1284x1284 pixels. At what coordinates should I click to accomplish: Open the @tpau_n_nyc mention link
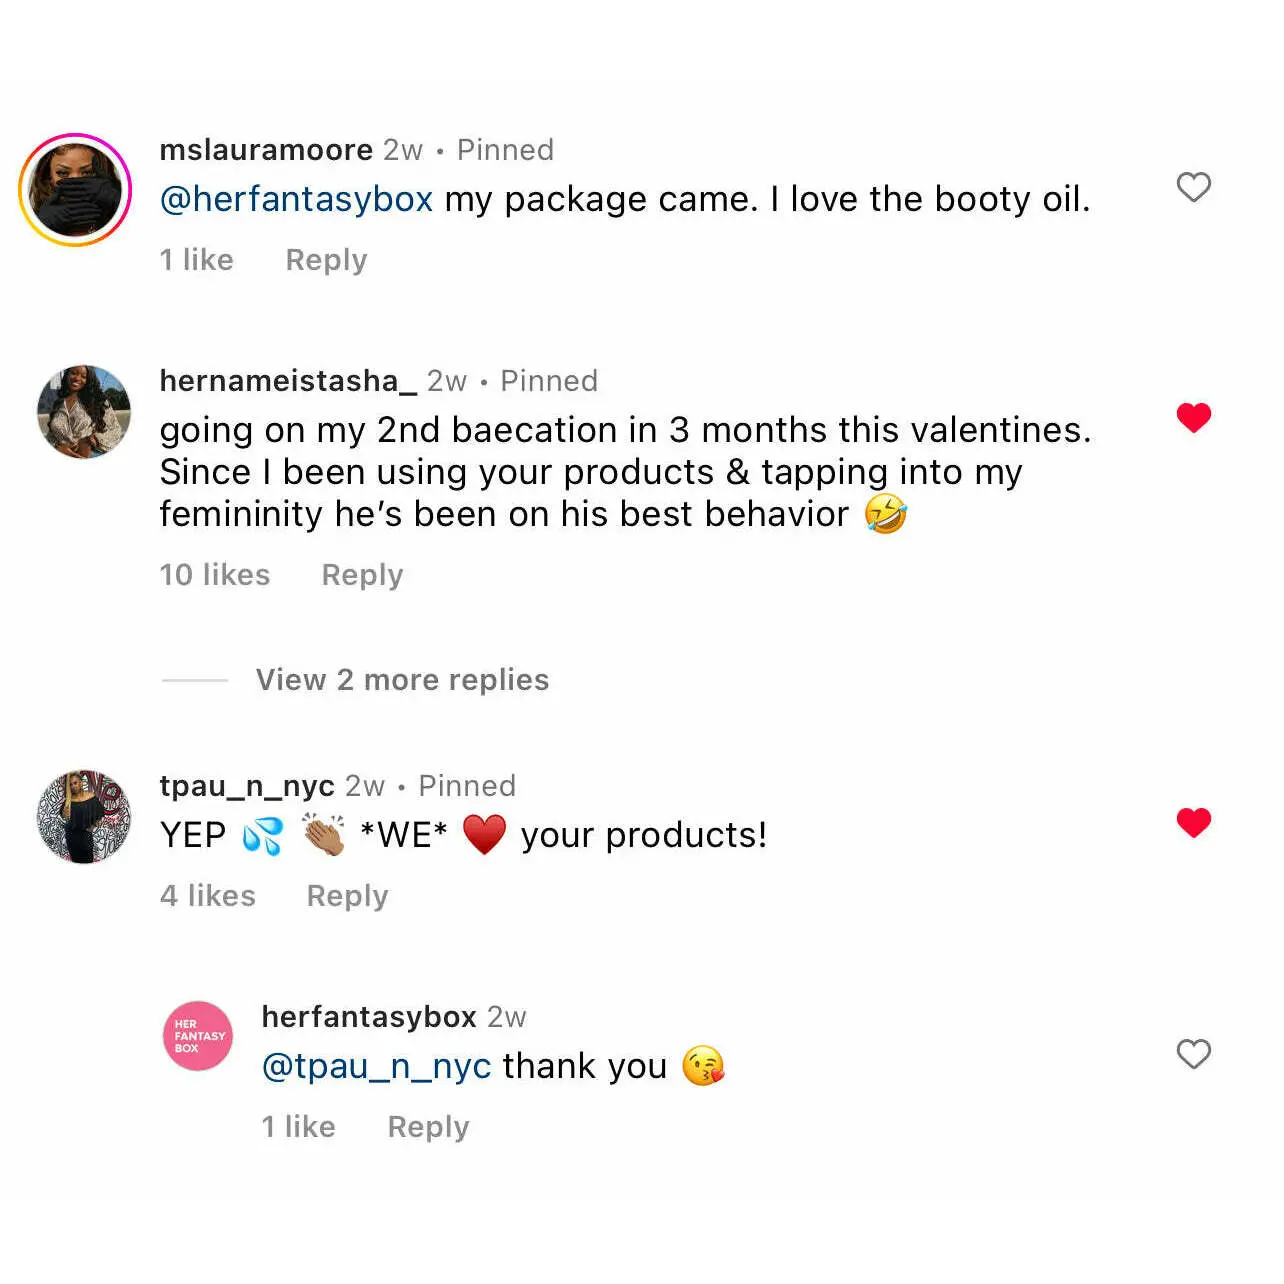click(376, 1066)
